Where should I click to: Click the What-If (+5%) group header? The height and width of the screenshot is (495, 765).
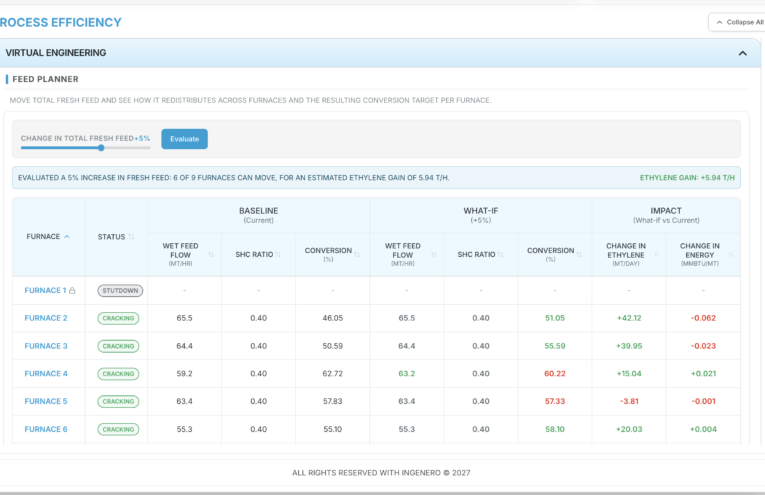[481, 215]
